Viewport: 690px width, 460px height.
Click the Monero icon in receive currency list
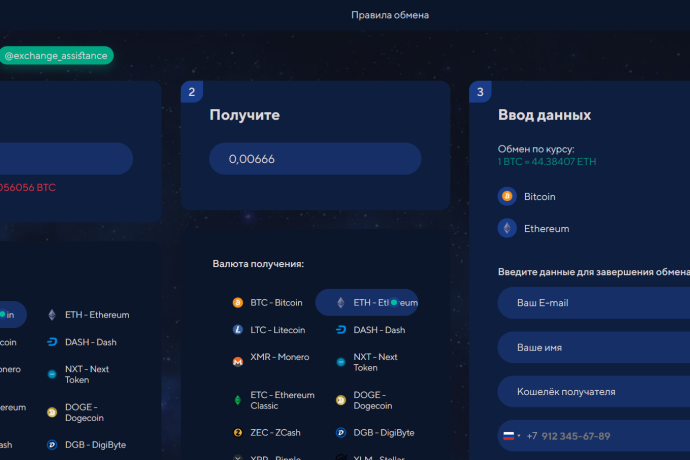pyautogui.click(x=238, y=361)
